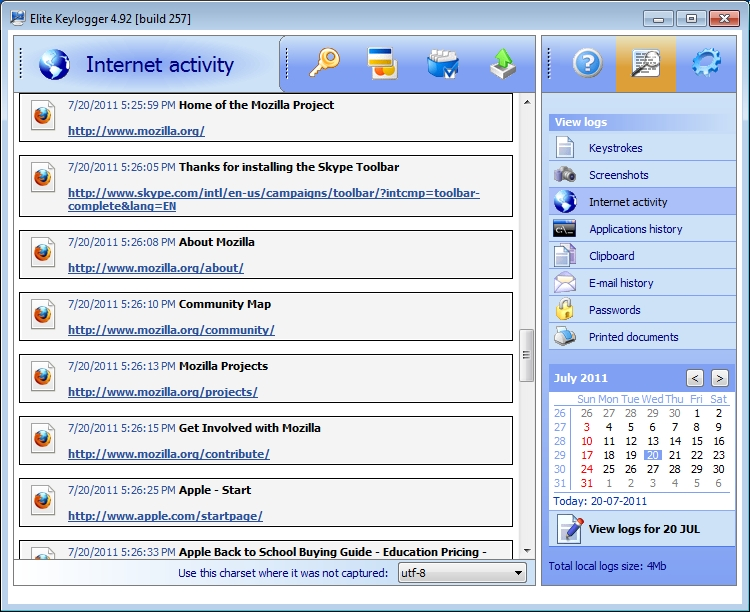Image resolution: width=750 pixels, height=612 pixels.
Task: Select July 4 in the calendar
Action: 609,427
